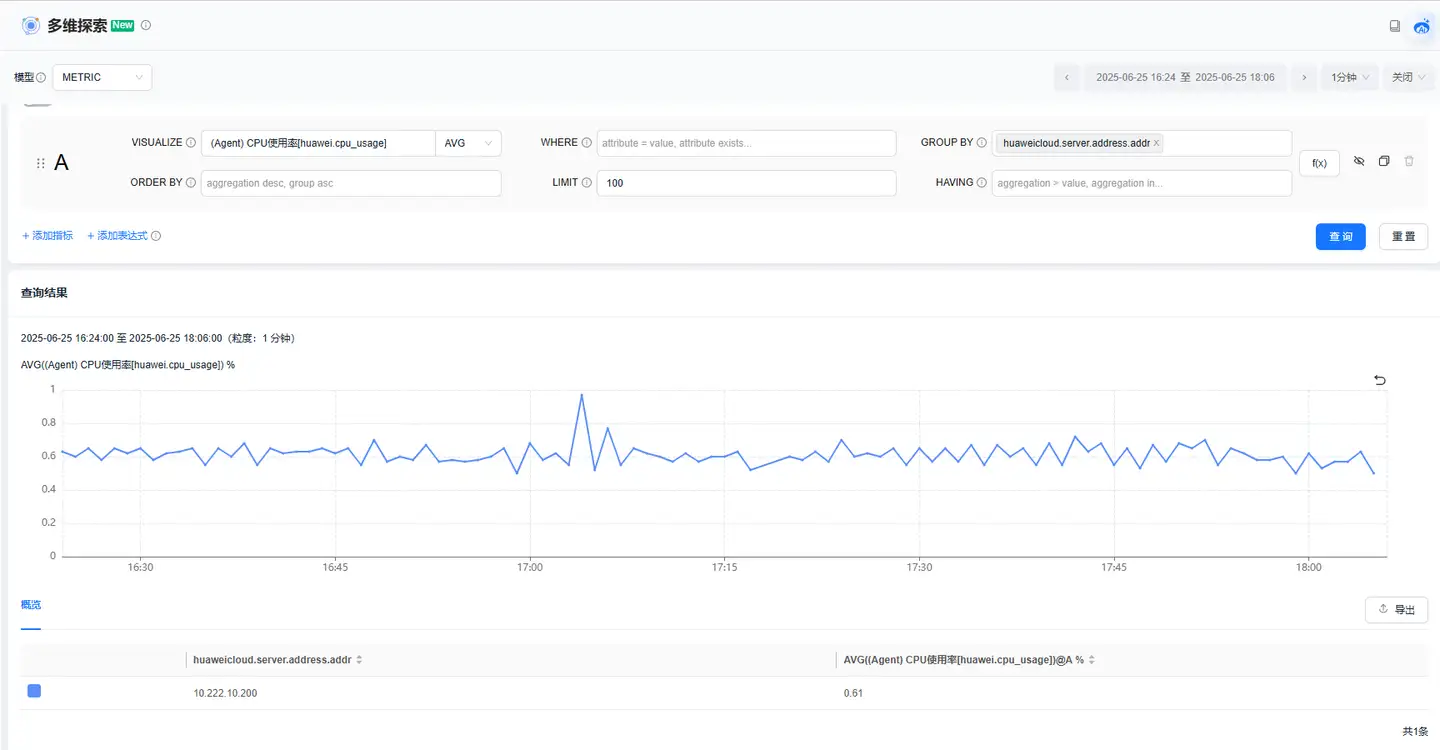Expand the 1分钟 granularity dropdown
Viewport: 1440px width, 750px height.
tap(1349, 77)
